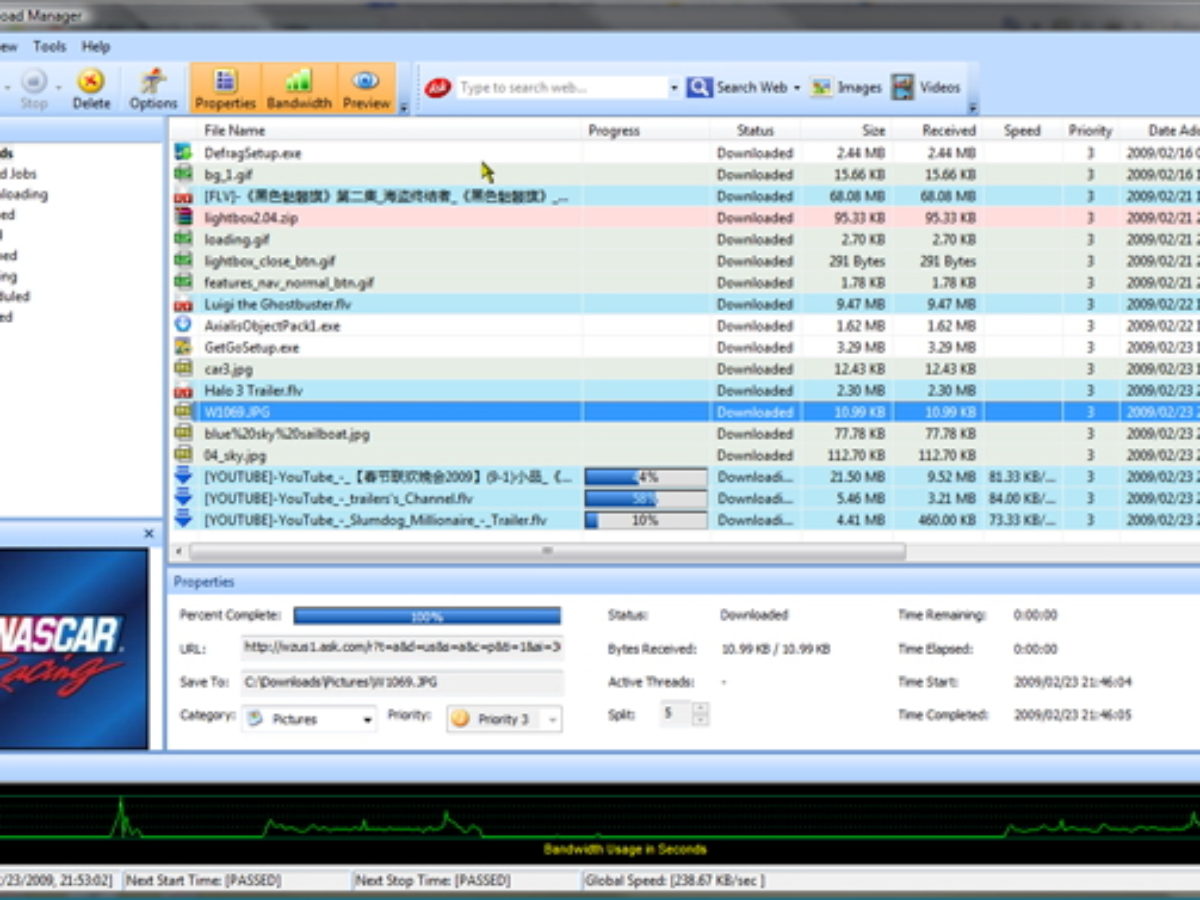This screenshot has width=1200, height=900.
Task: Open the Options toolbar button
Action: (x=153, y=88)
